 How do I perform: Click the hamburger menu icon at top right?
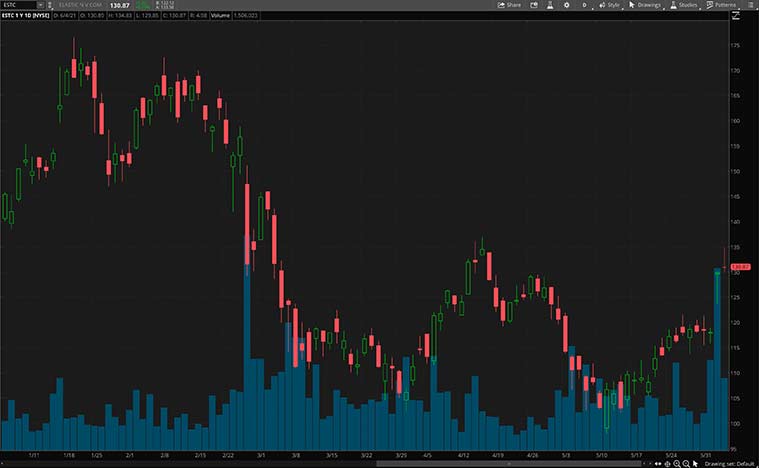coord(751,5)
